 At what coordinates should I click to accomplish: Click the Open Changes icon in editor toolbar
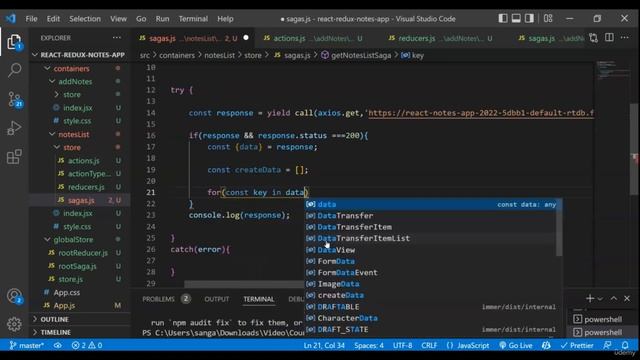(593, 38)
